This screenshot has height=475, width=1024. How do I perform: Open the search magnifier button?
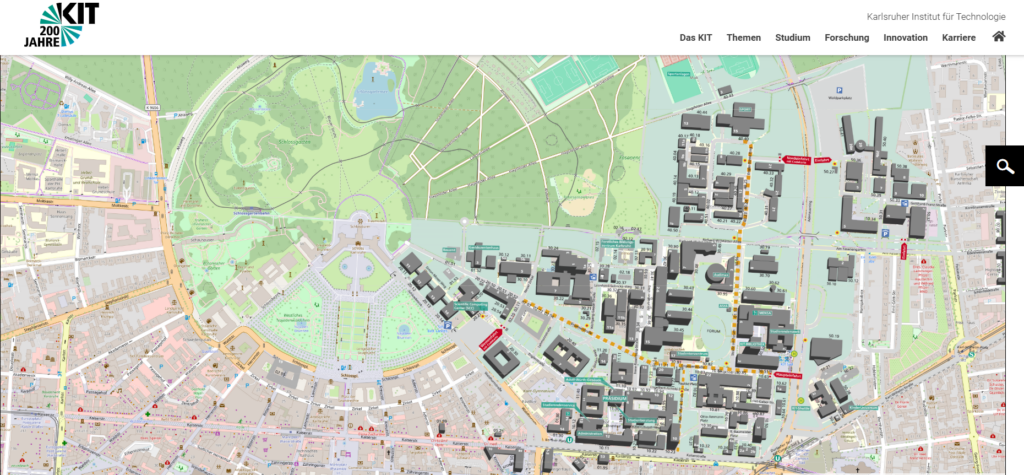(x=1004, y=166)
